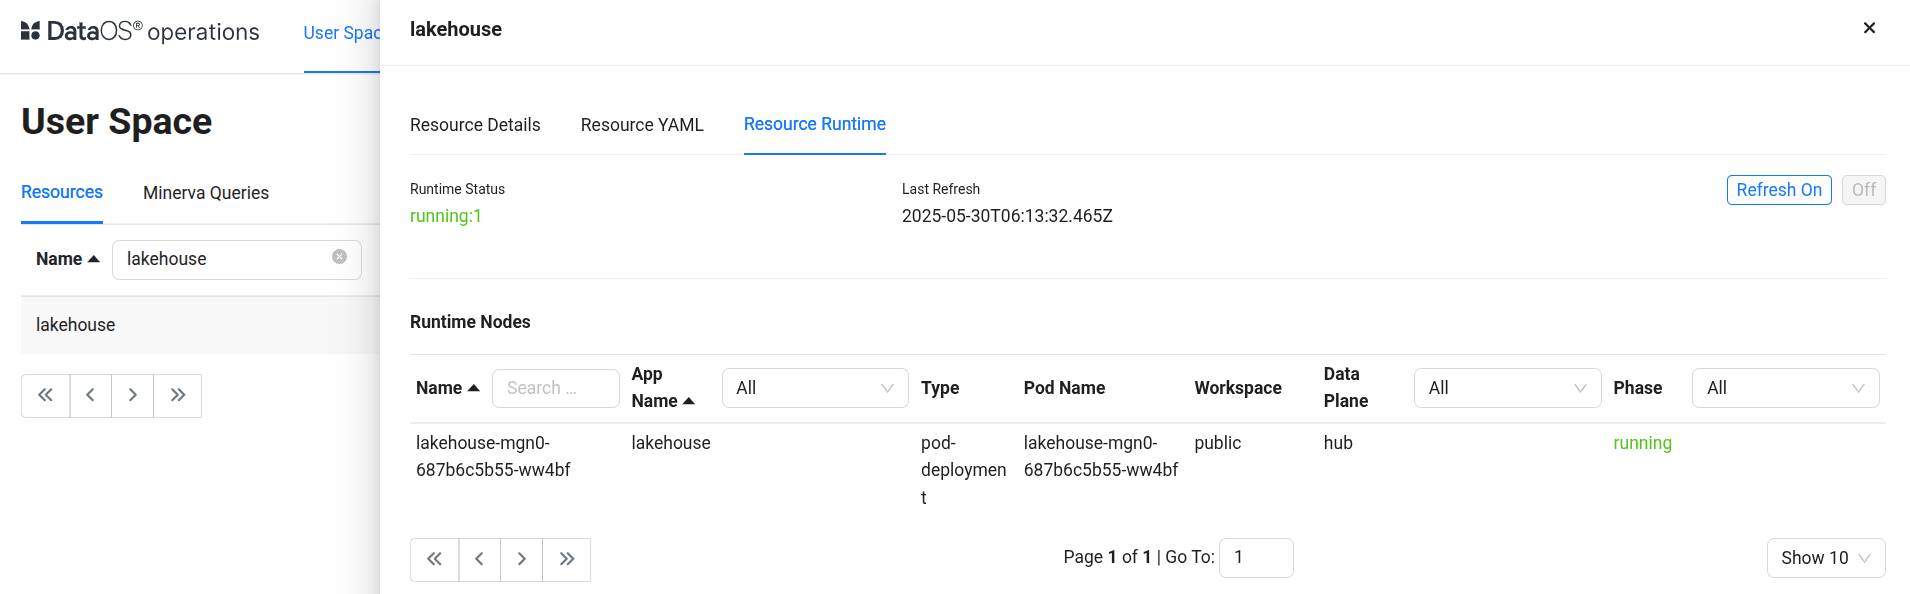Close the lakehouse details panel
This screenshot has width=1910, height=594.
pyautogui.click(x=1868, y=28)
